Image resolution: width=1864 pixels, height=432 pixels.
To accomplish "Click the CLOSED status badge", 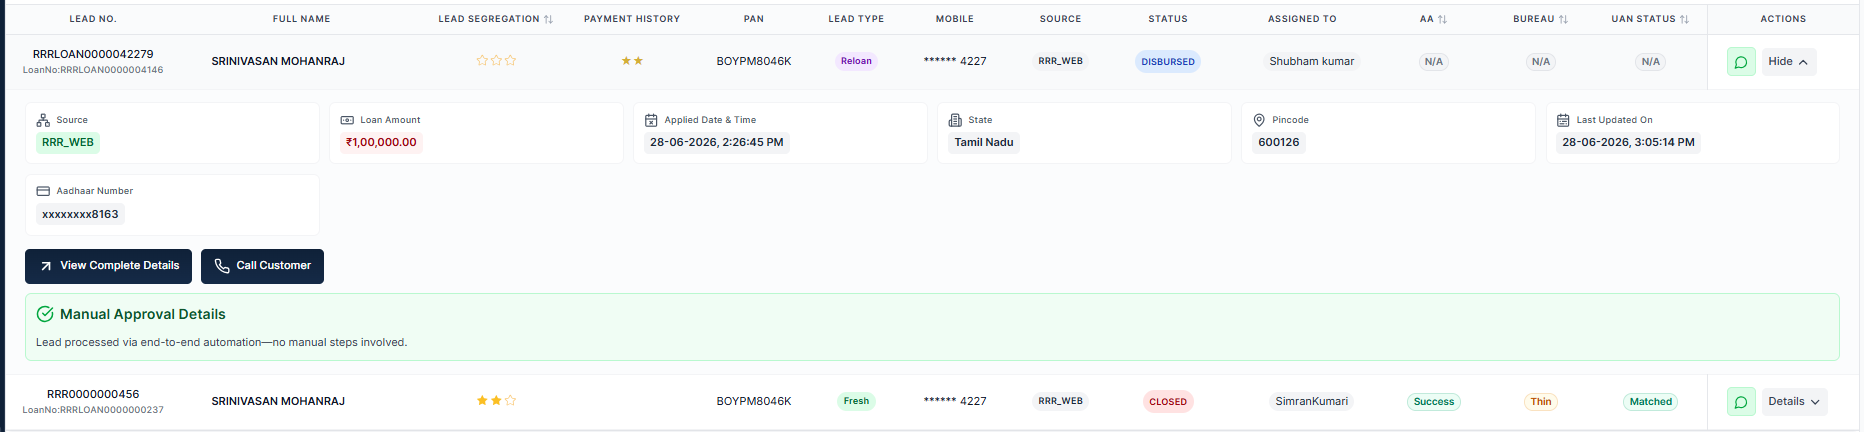I will pos(1168,402).
